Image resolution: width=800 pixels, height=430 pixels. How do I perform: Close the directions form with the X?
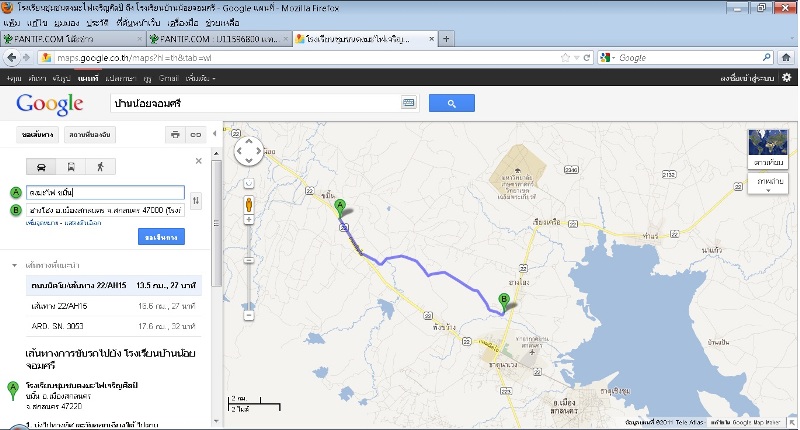[x=198, y=161]
